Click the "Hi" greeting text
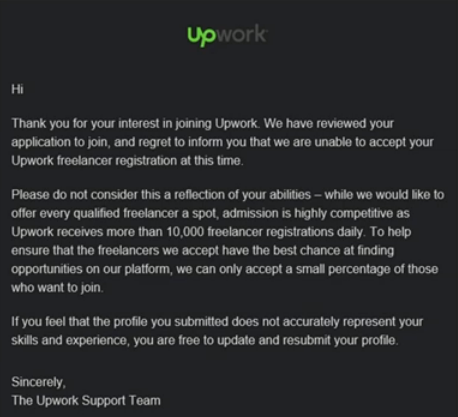The height and width of the screenshot is (417, 458). pos(17,89)
